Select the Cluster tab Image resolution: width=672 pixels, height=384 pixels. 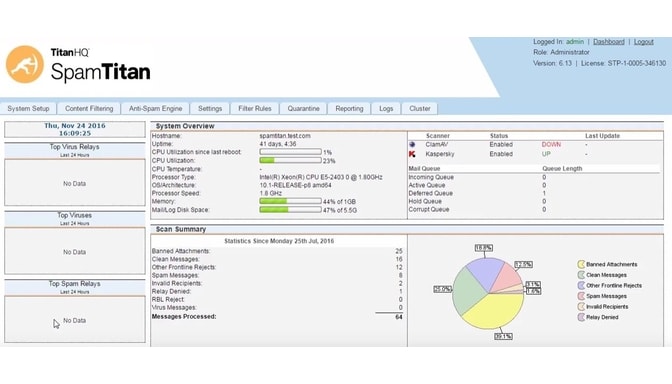point(420,108)
